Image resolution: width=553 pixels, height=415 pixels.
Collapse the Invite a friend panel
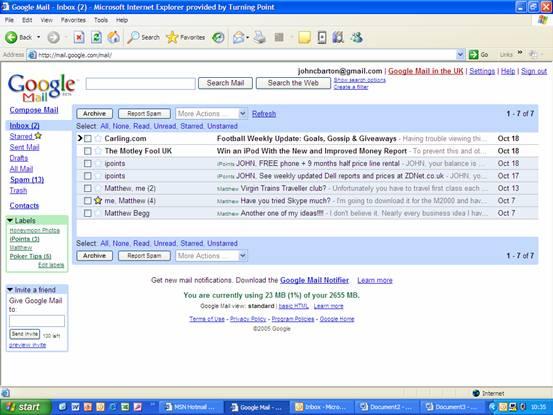(10, 289)
